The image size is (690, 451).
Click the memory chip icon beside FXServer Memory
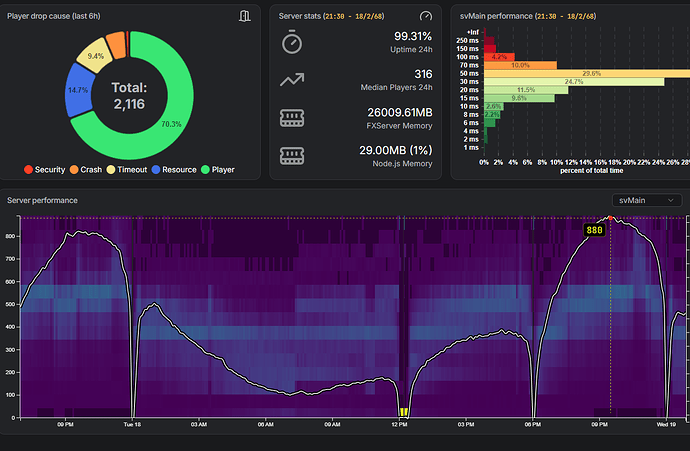(292, 118)
